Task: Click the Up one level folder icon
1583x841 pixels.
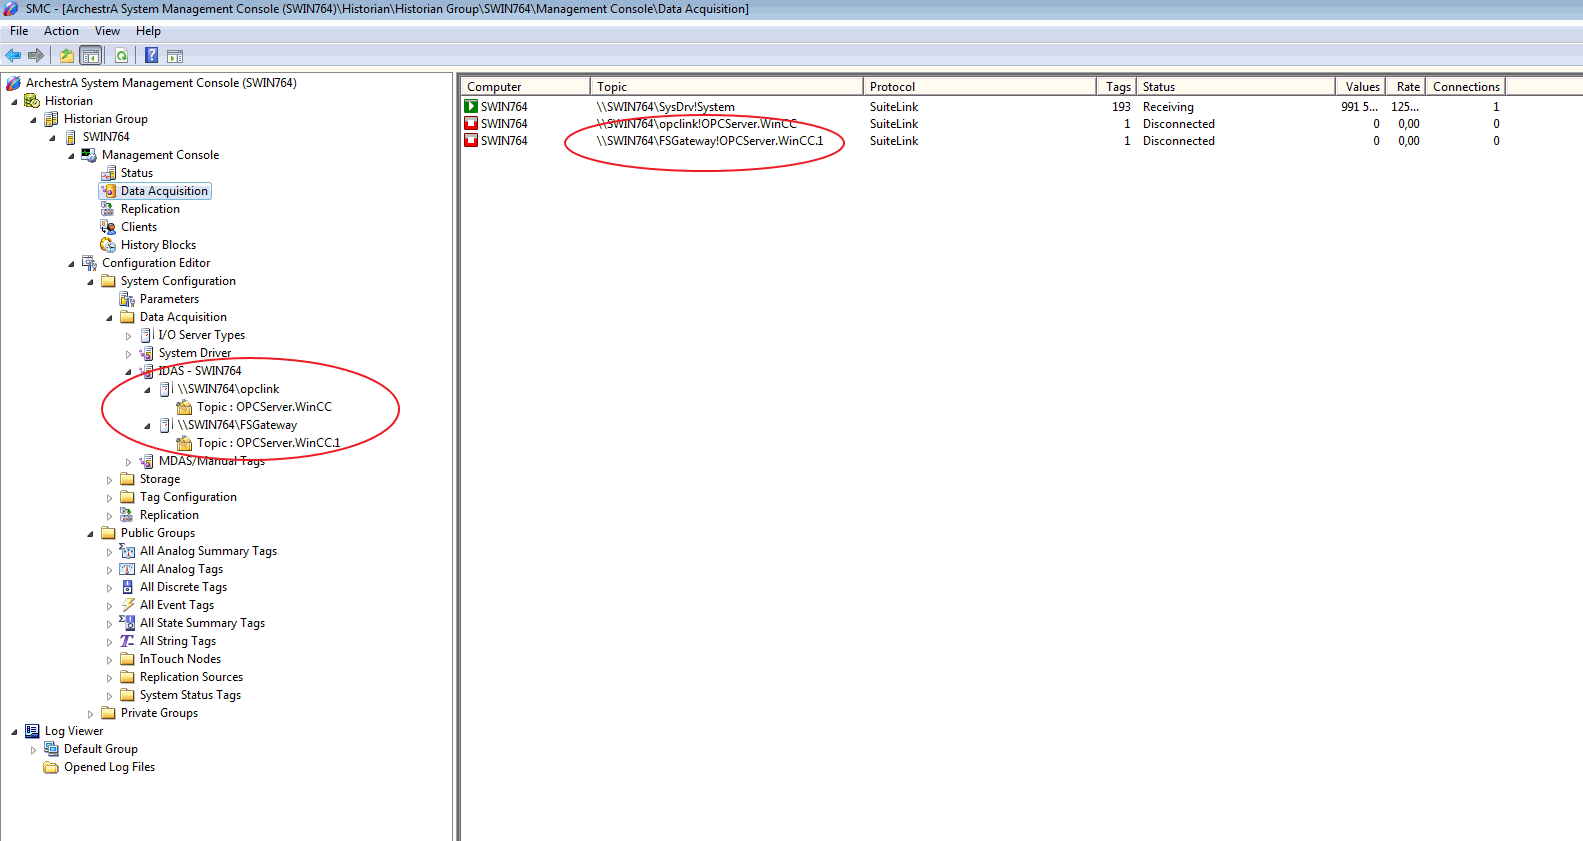Action: 66,56
